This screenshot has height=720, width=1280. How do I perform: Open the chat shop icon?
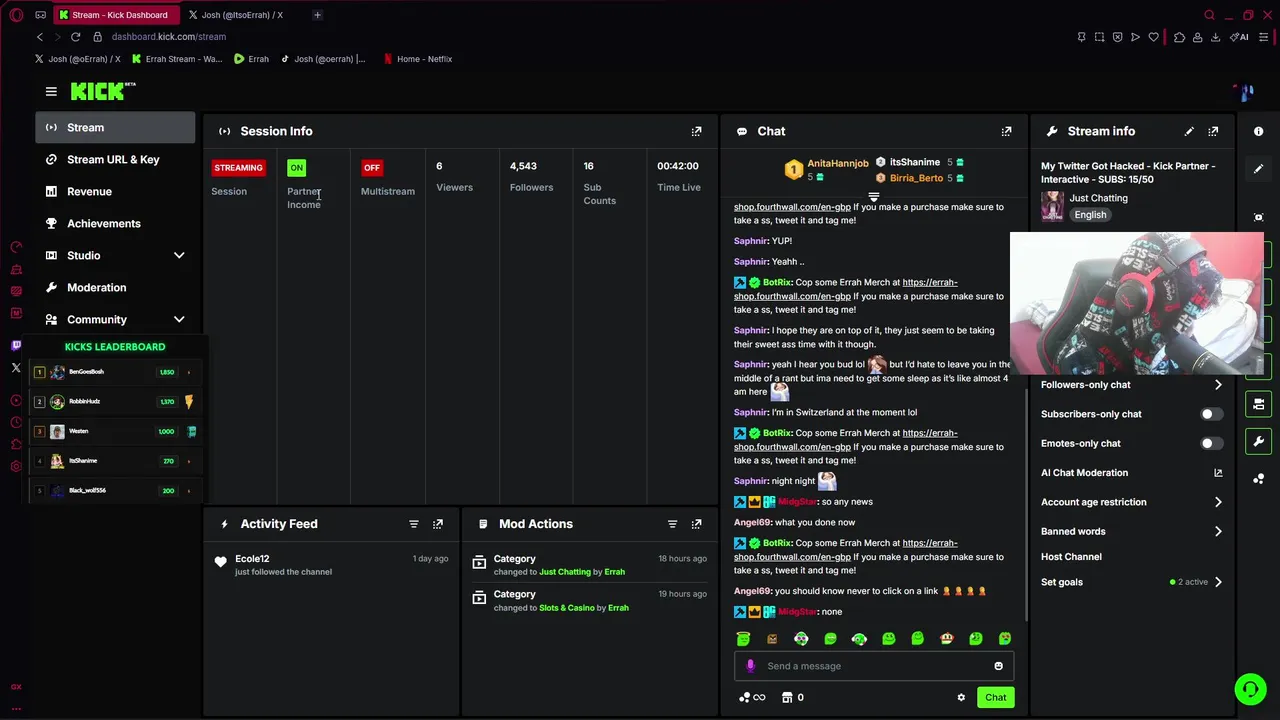(793, 698)
